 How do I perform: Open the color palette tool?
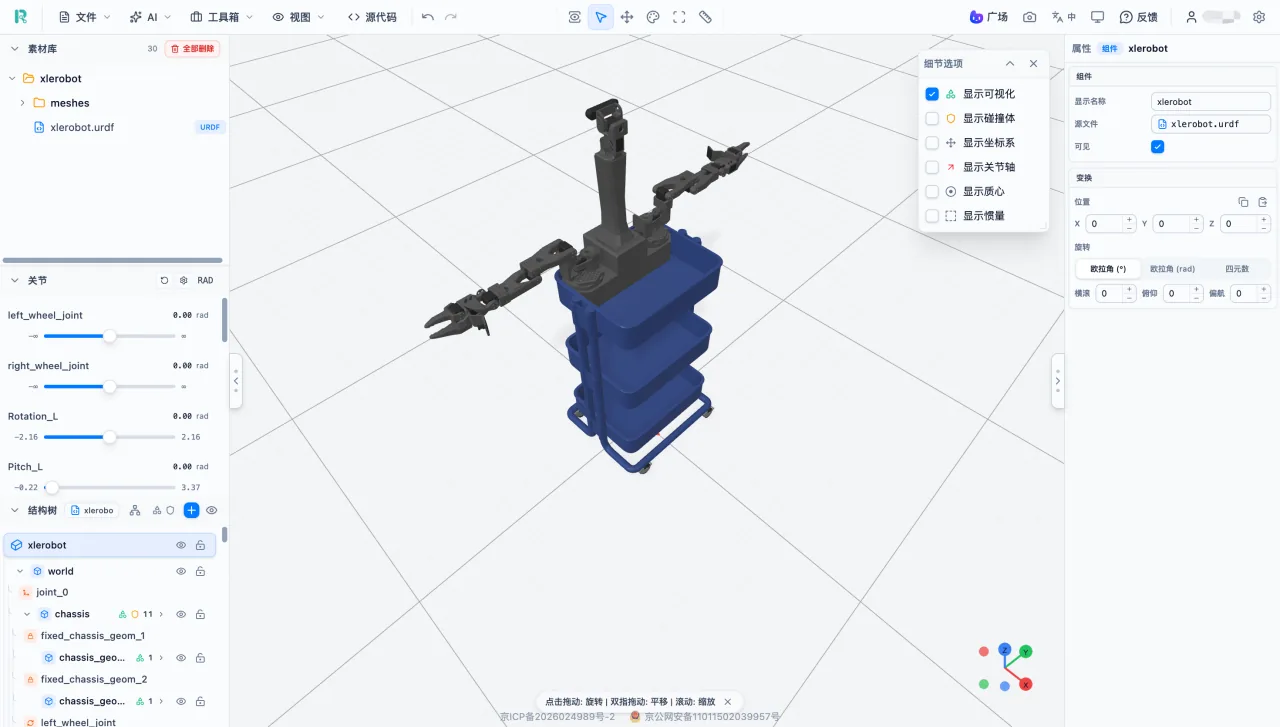(653, 17)
